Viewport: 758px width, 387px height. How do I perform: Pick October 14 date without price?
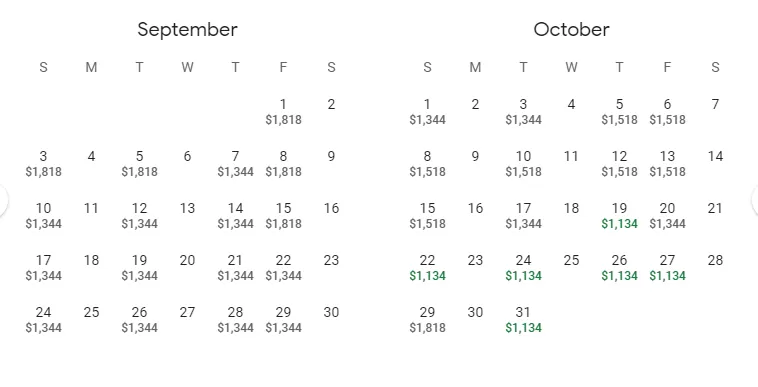[x=715, y=157]
